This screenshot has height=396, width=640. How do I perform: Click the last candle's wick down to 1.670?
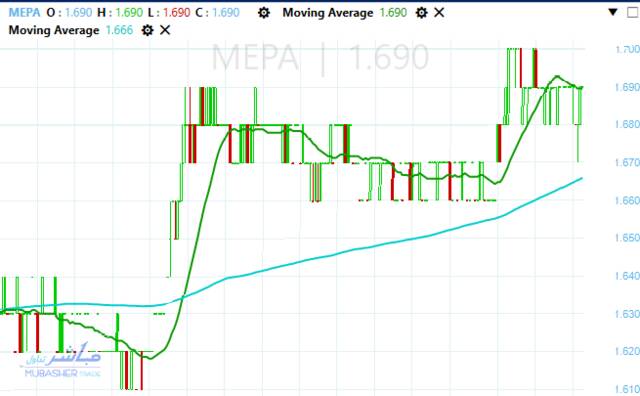578,143
